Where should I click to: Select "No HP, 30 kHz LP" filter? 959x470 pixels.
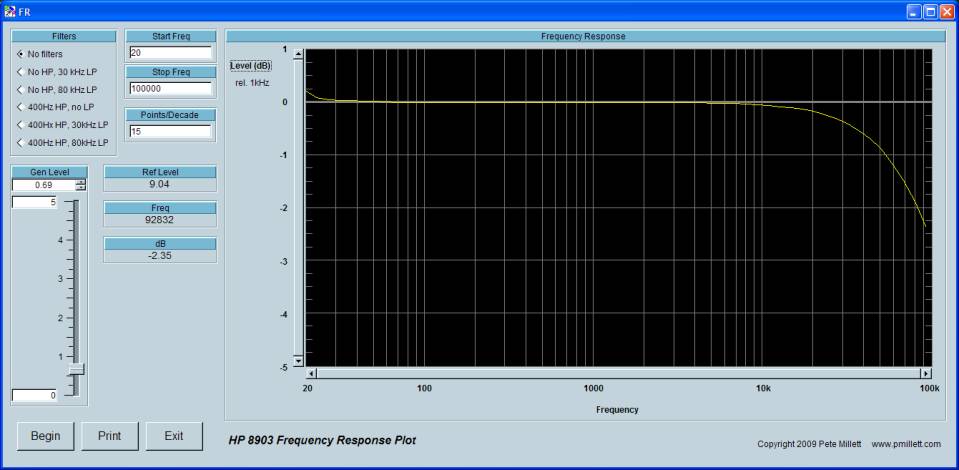[21, 72]
